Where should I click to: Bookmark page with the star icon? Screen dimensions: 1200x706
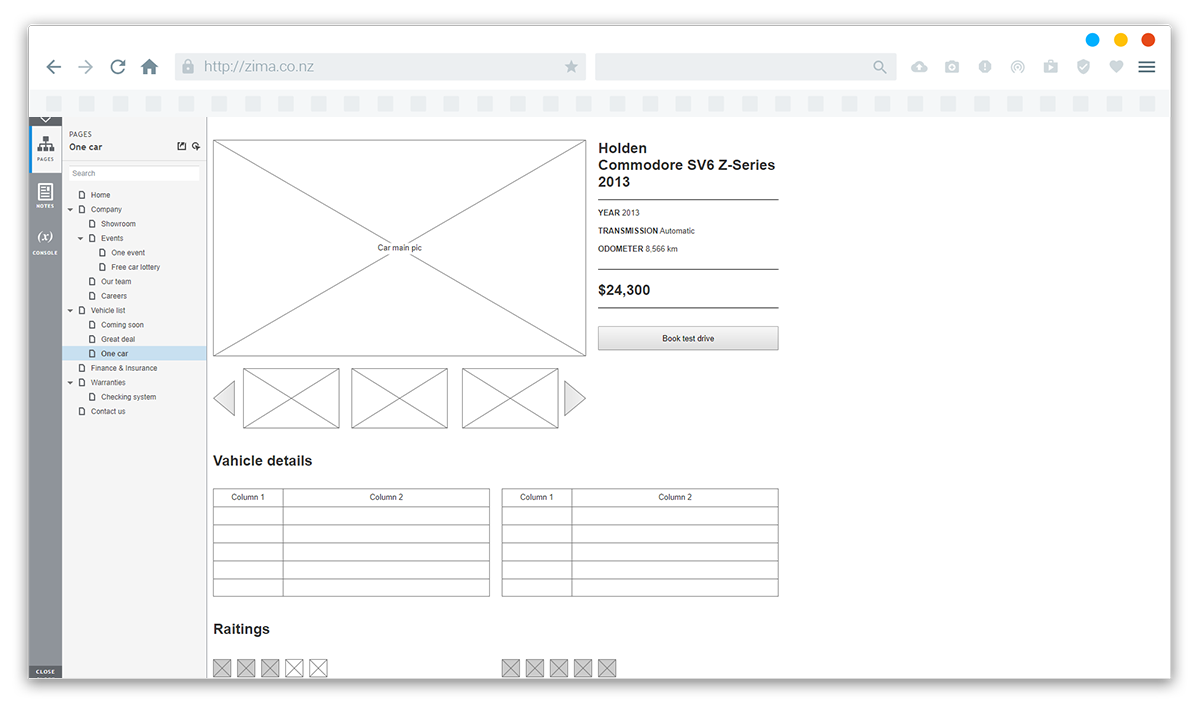pos(571,67)
